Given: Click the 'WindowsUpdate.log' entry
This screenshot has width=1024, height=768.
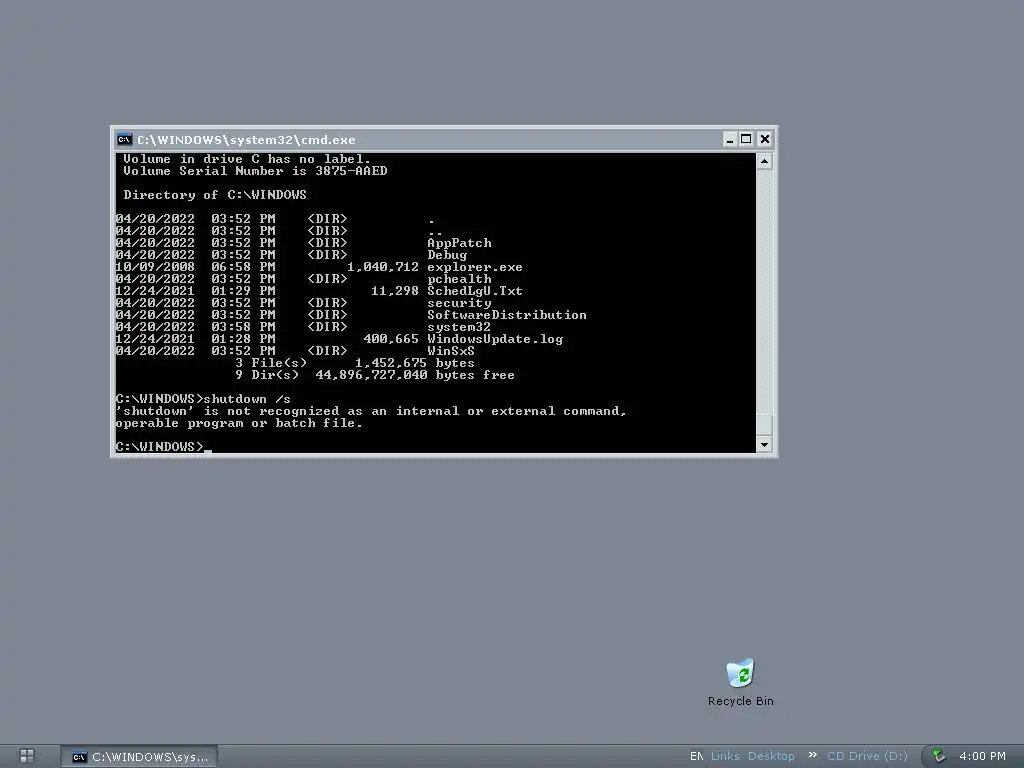Looking at the screenshot, I should (495, 339).
